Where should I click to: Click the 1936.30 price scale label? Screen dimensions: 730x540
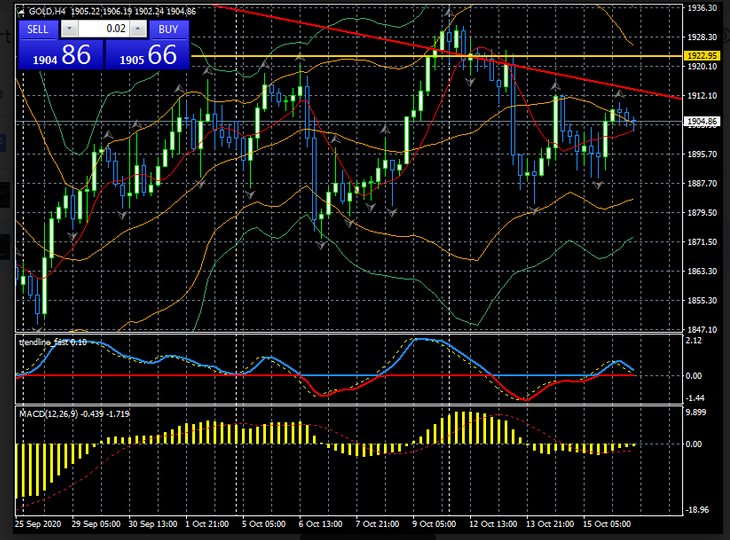click(703, 8)
